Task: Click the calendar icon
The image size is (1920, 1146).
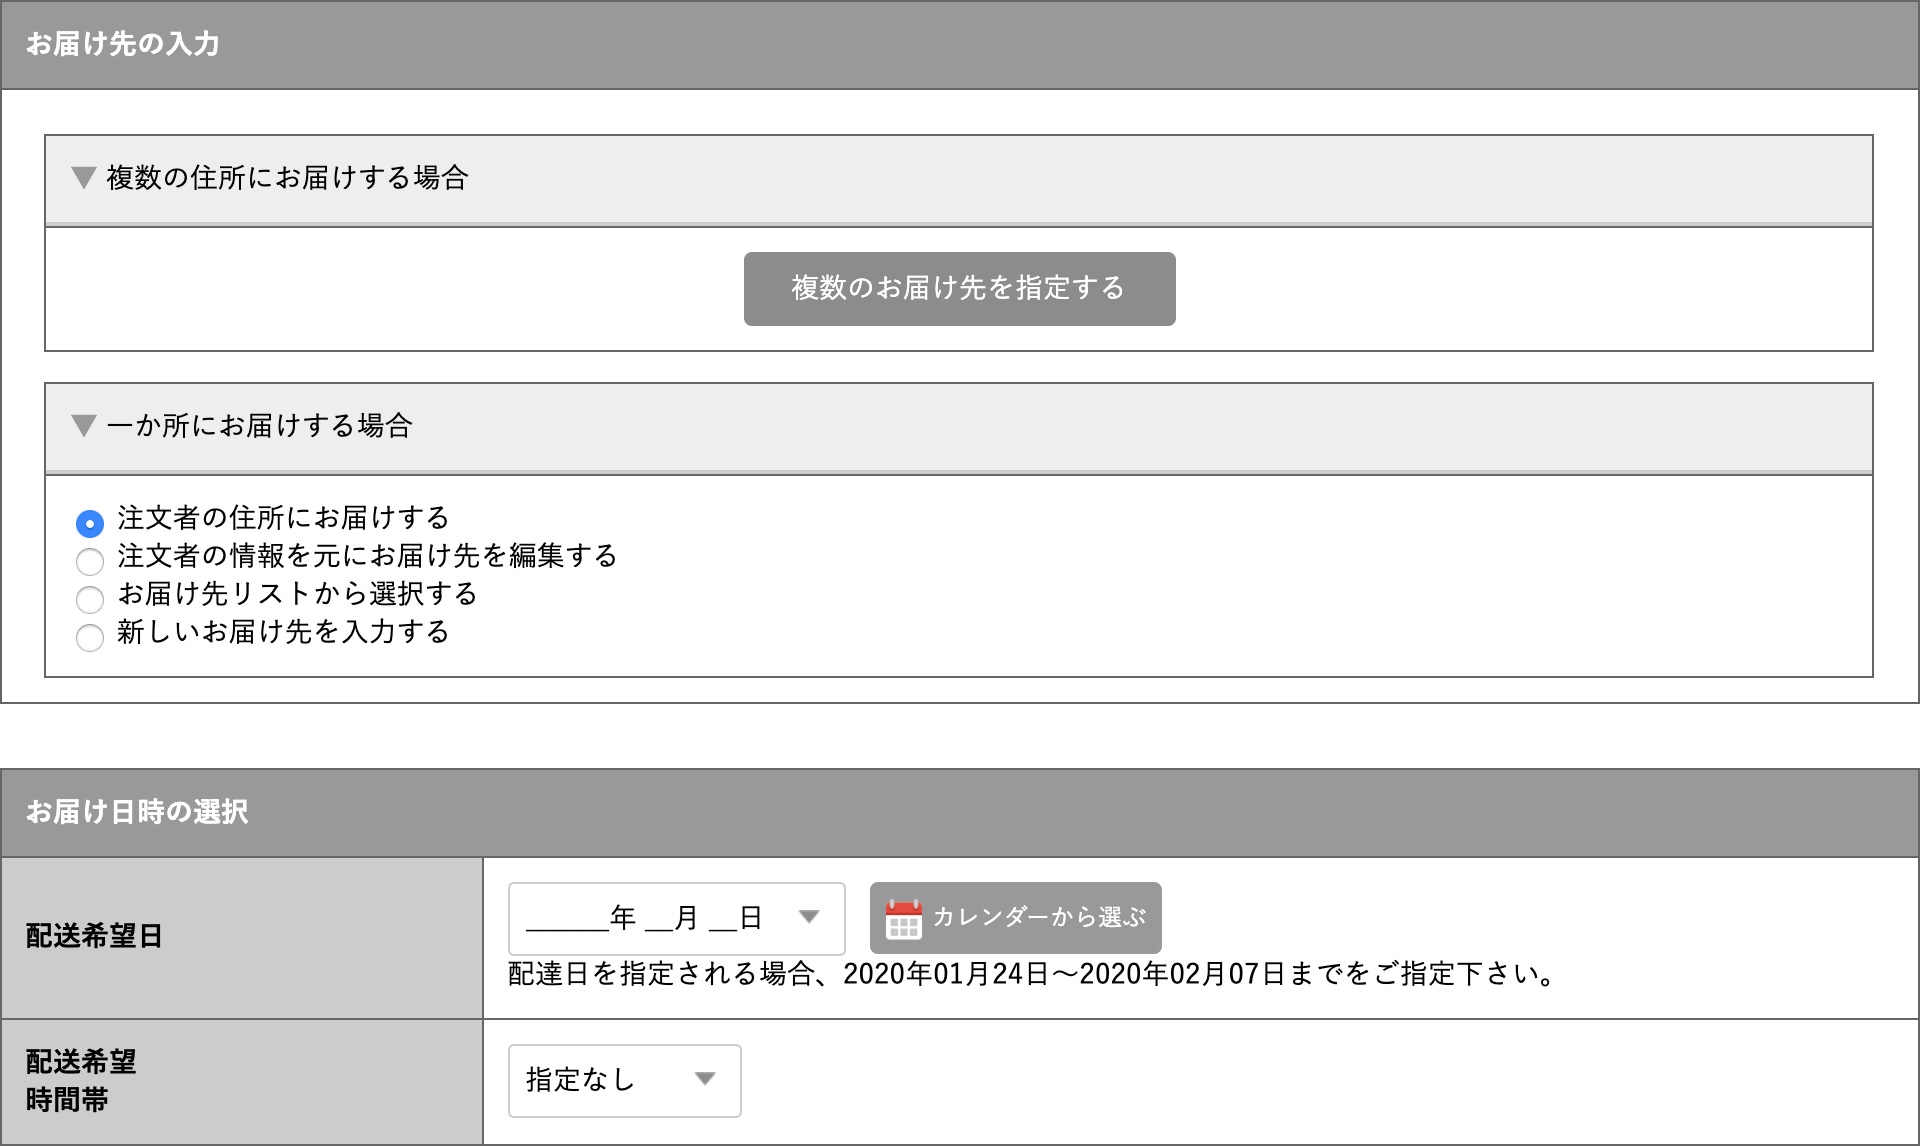Action: pos(903,919)
